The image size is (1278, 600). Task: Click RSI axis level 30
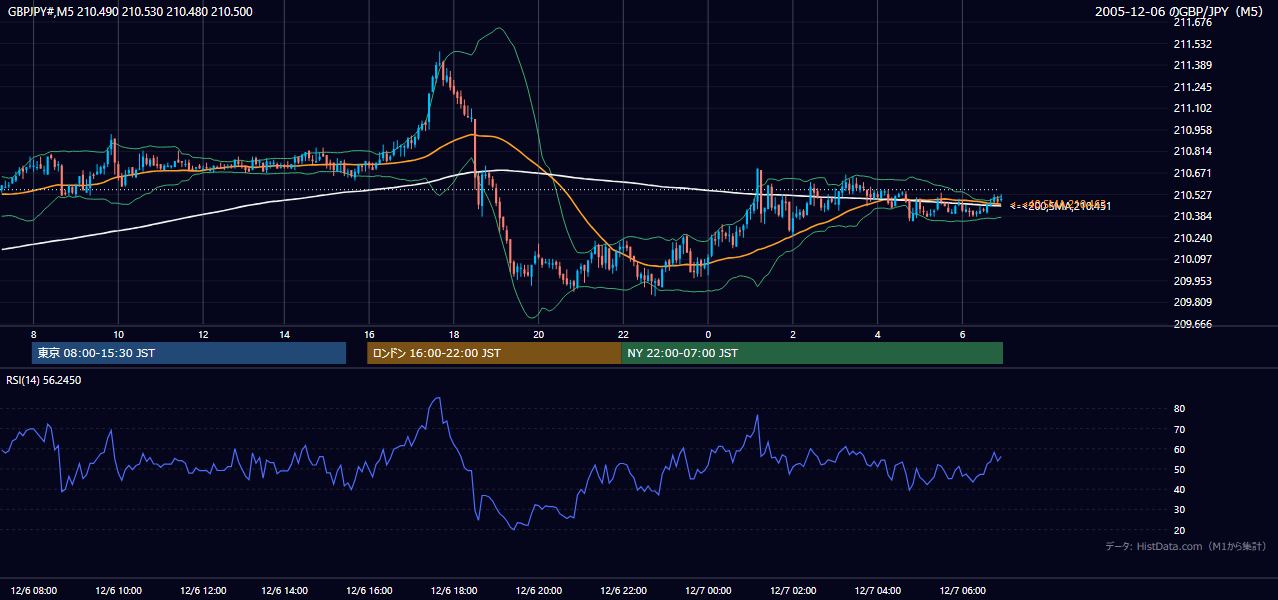1180,510
